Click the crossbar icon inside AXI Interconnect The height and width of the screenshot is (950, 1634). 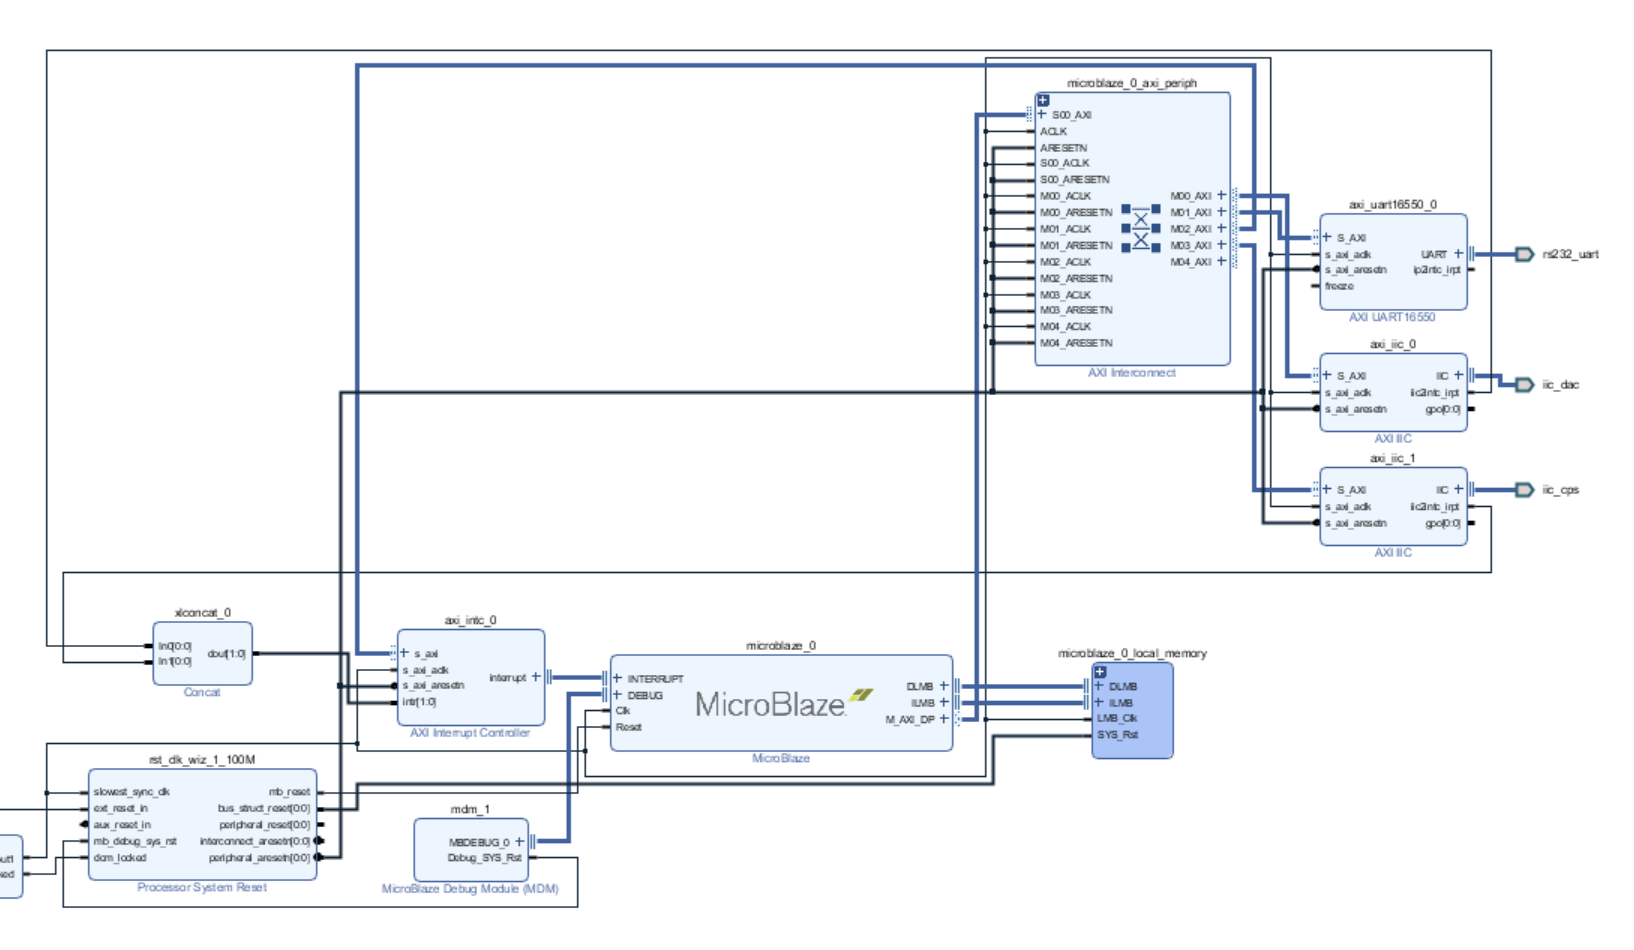click(1140, 229)
